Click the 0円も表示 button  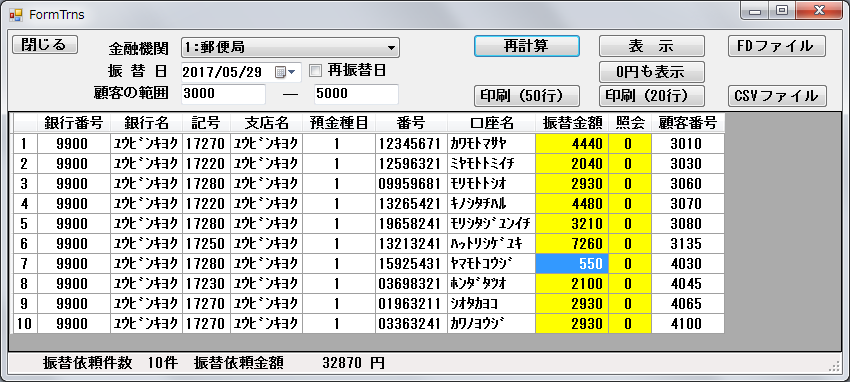[x=652, y=72]
